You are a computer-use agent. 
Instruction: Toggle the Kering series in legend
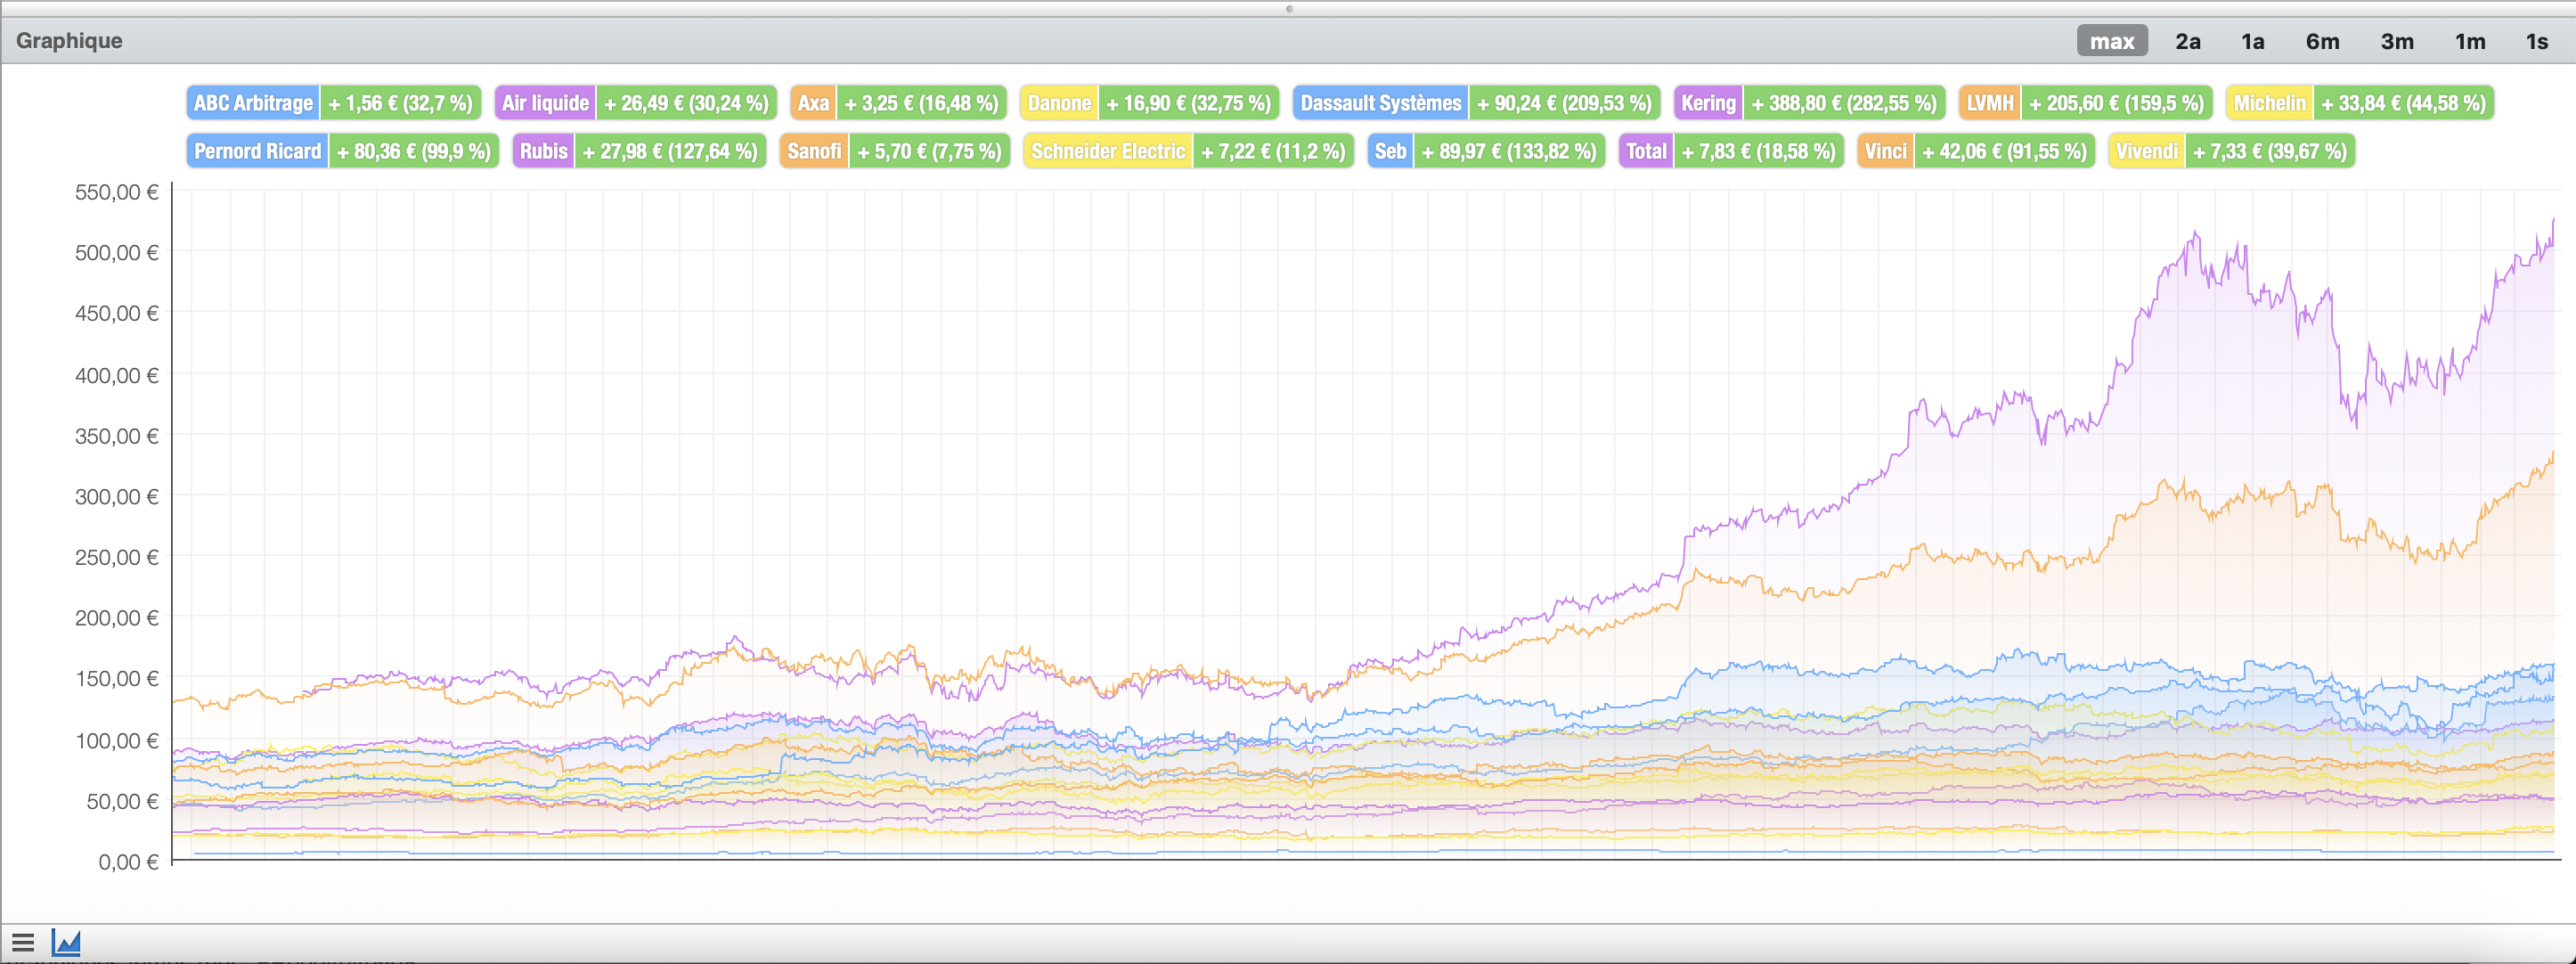tap(1708, 103)
